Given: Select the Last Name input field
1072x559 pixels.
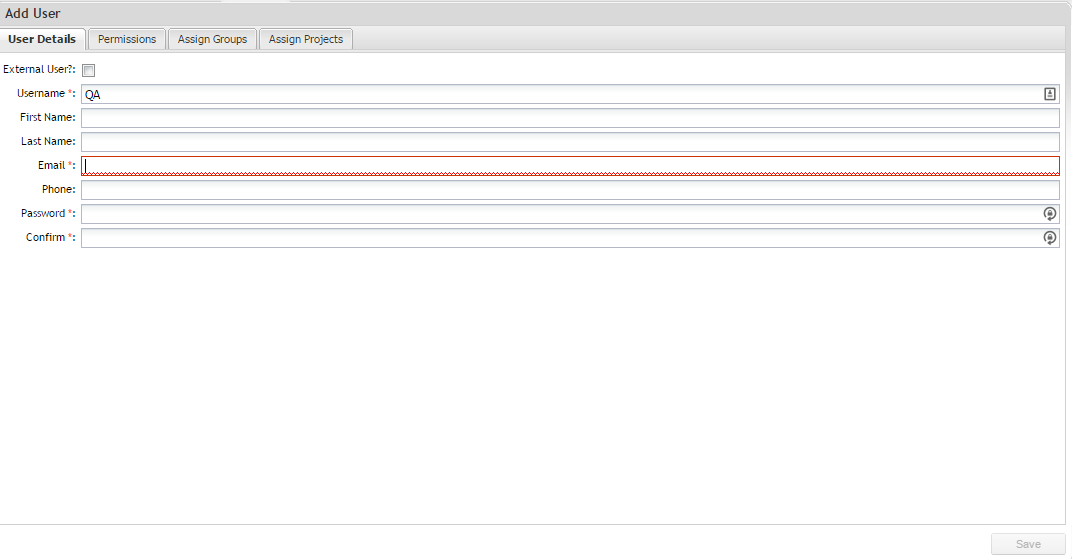Looking at the screenshot, I should coord(570,142).
